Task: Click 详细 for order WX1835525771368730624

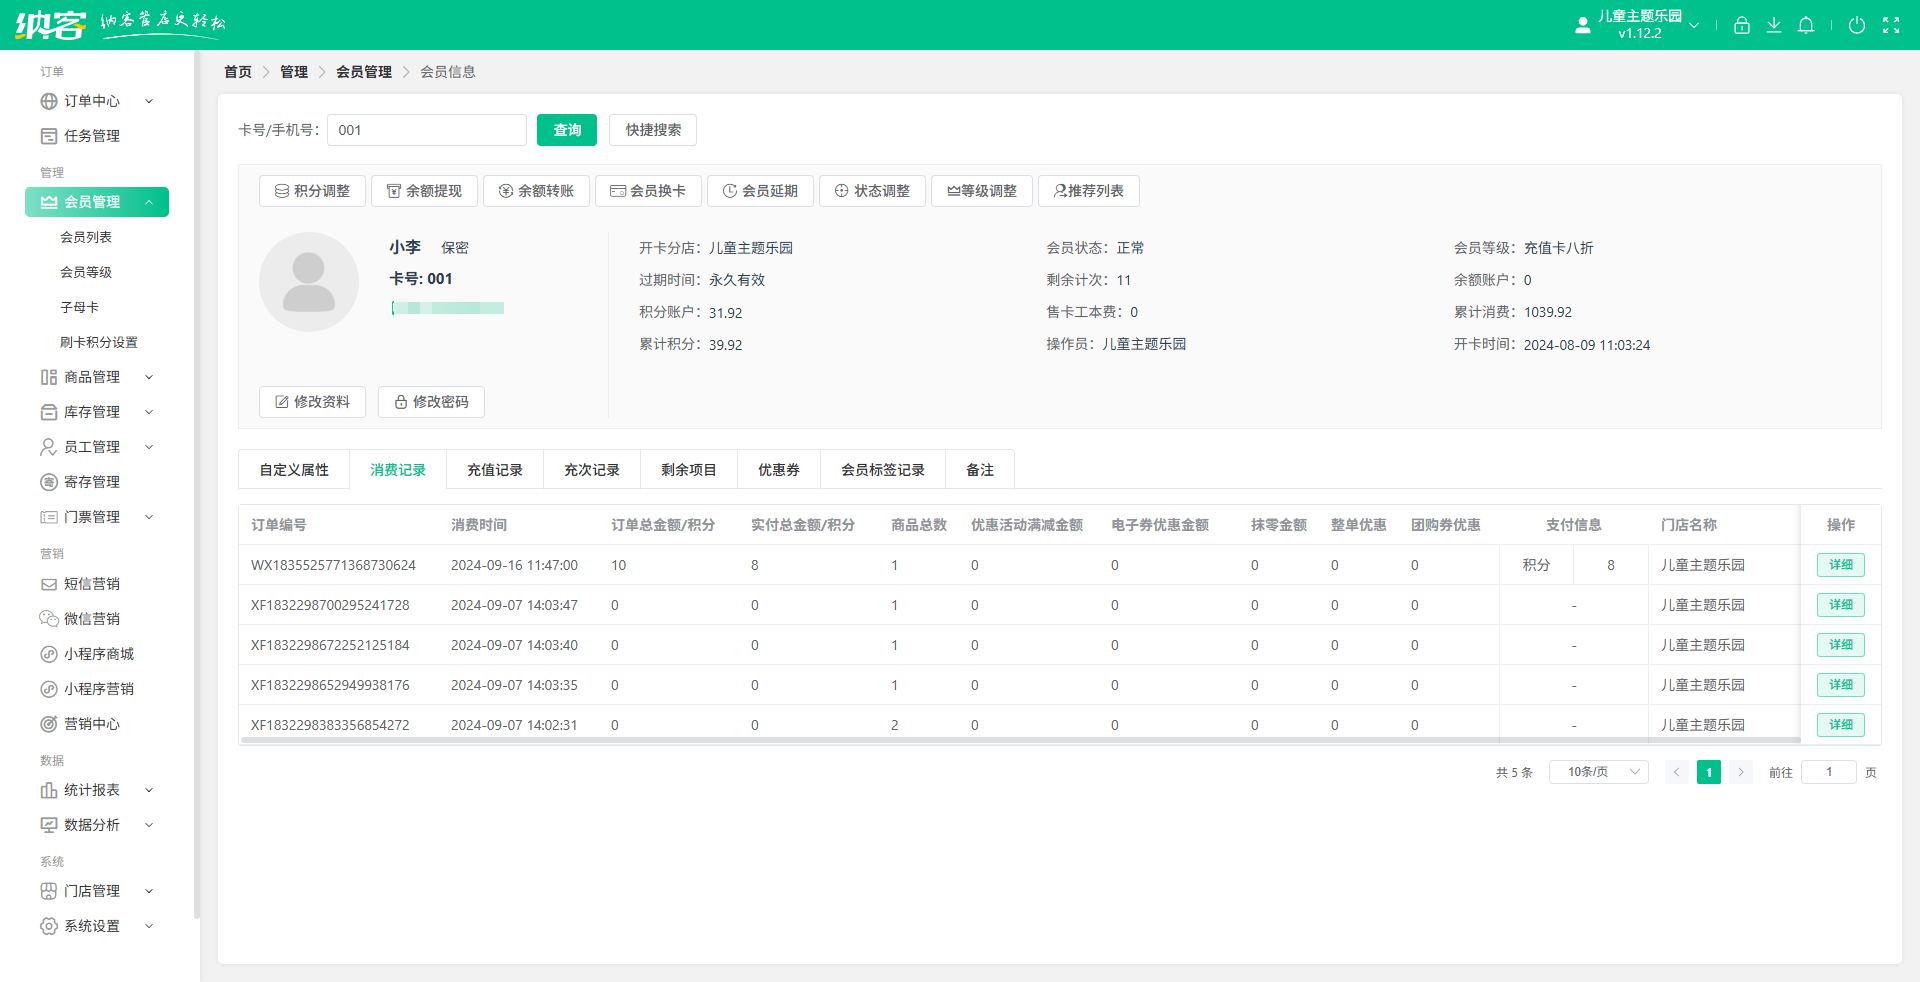Action: pos(1840,565)
